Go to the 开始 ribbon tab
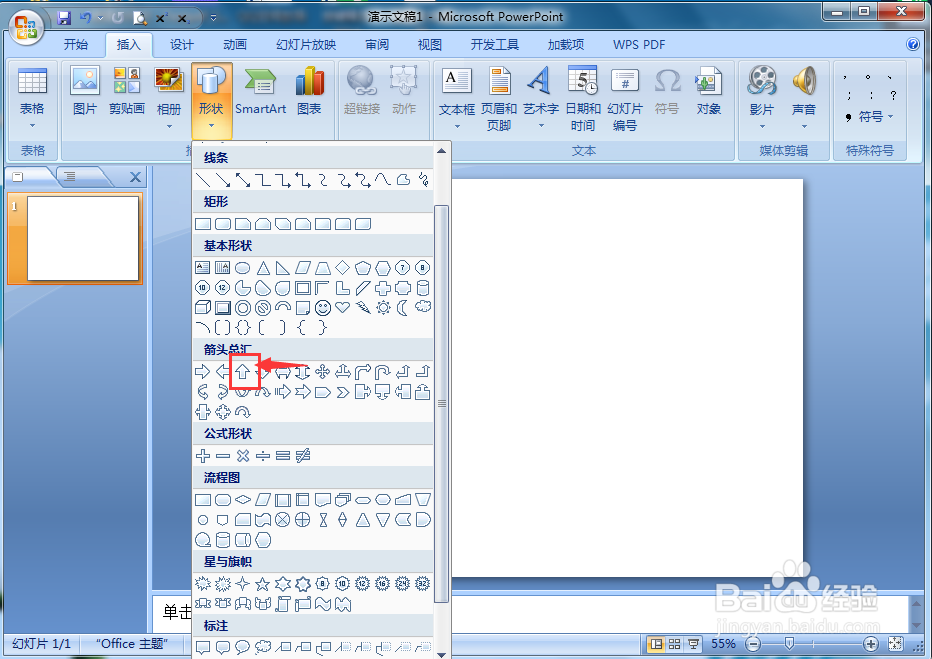The width and height of the screenshot is (932, 659). pos(75,45)
